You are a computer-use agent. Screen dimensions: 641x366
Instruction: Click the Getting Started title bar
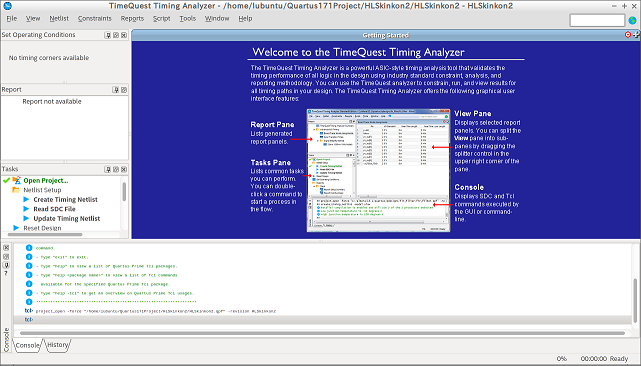(x=385, y=36)
